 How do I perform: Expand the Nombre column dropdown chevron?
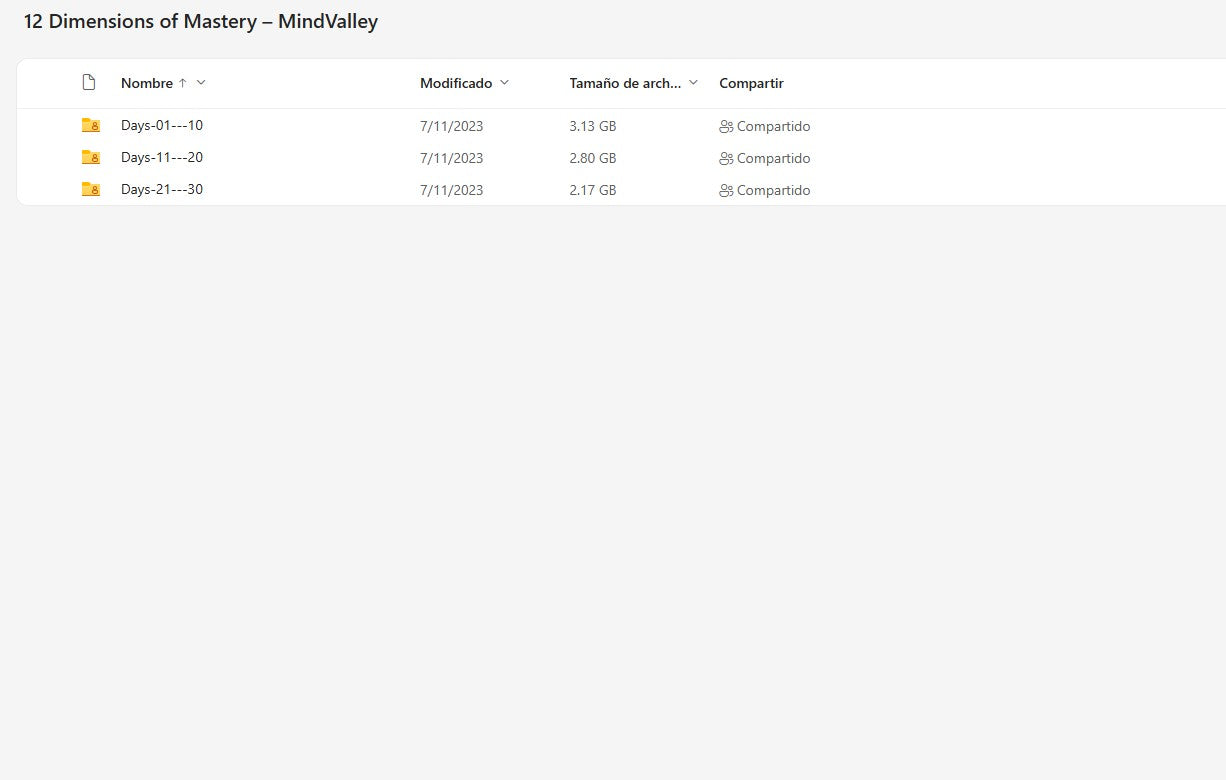point(201,83)
